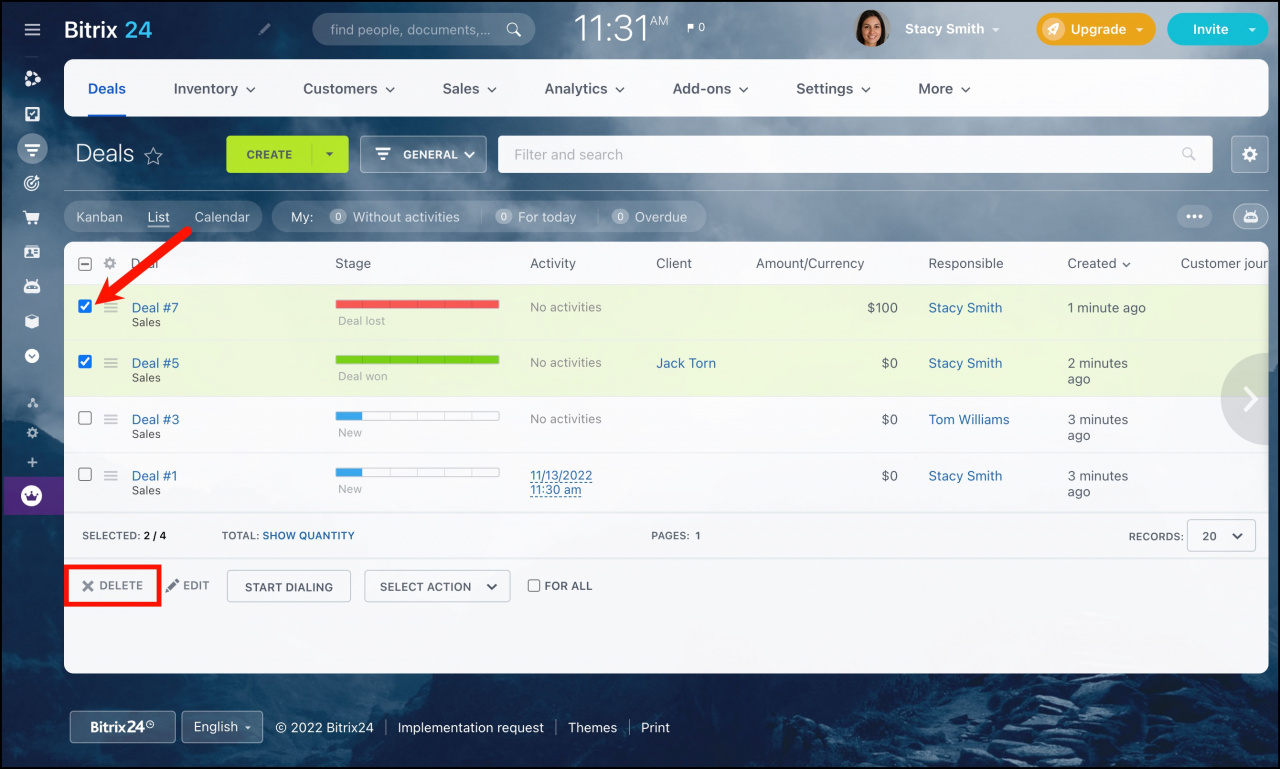Check the Deal #1 checkbox
Viewport: 1280px width, 769px height.
point(85,474)
